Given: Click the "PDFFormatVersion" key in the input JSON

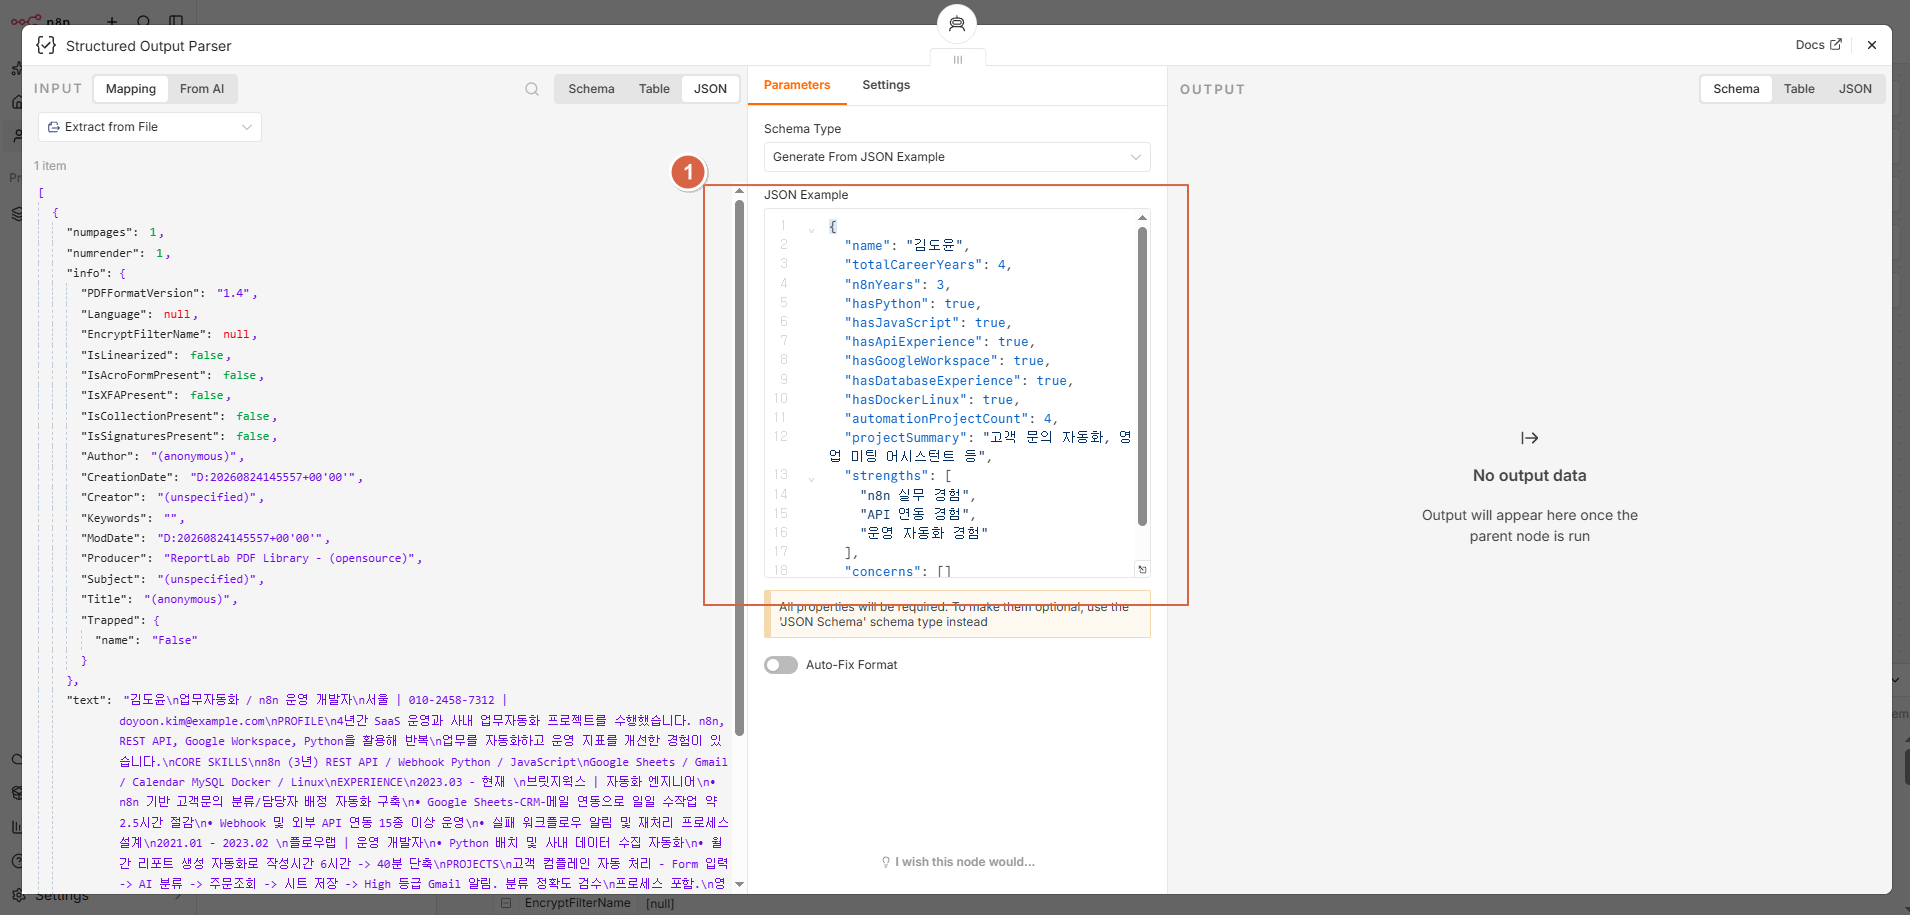Looking at the screenshot, I should pos(142,294).
